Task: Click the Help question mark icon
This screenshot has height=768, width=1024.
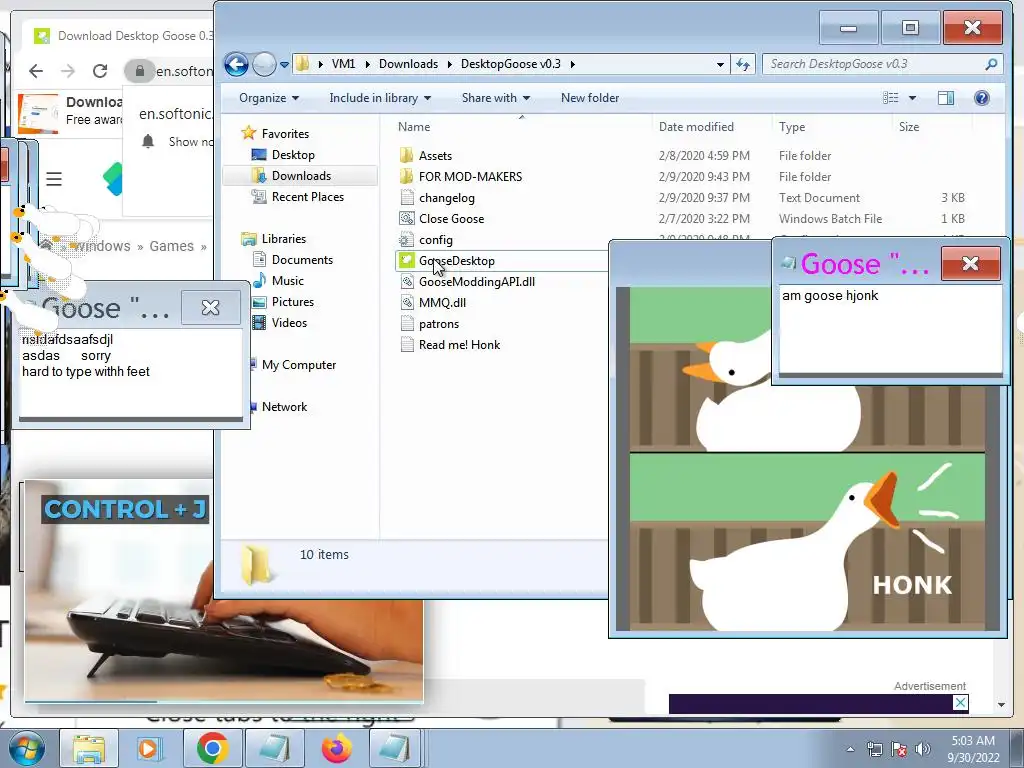Action: pyautogui.click(x=982, y=98)
